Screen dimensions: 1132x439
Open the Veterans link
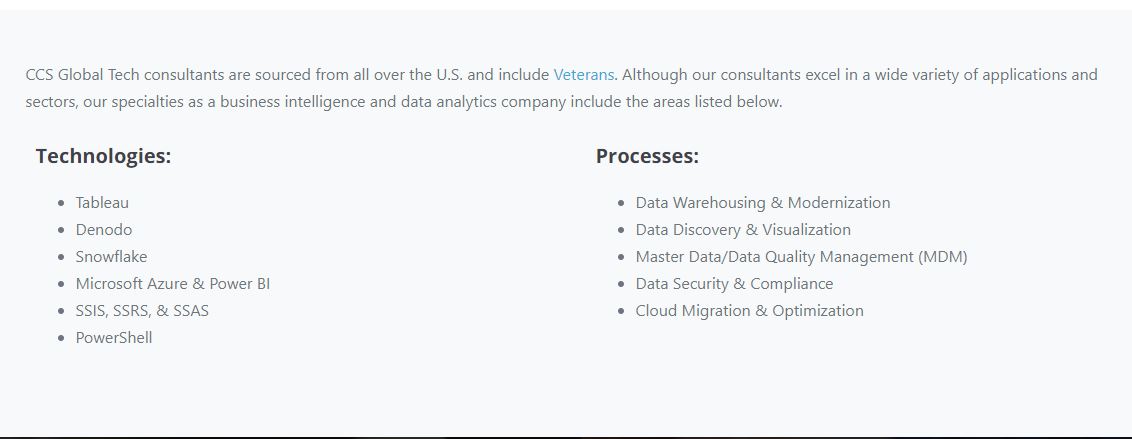tap(584, 74)
